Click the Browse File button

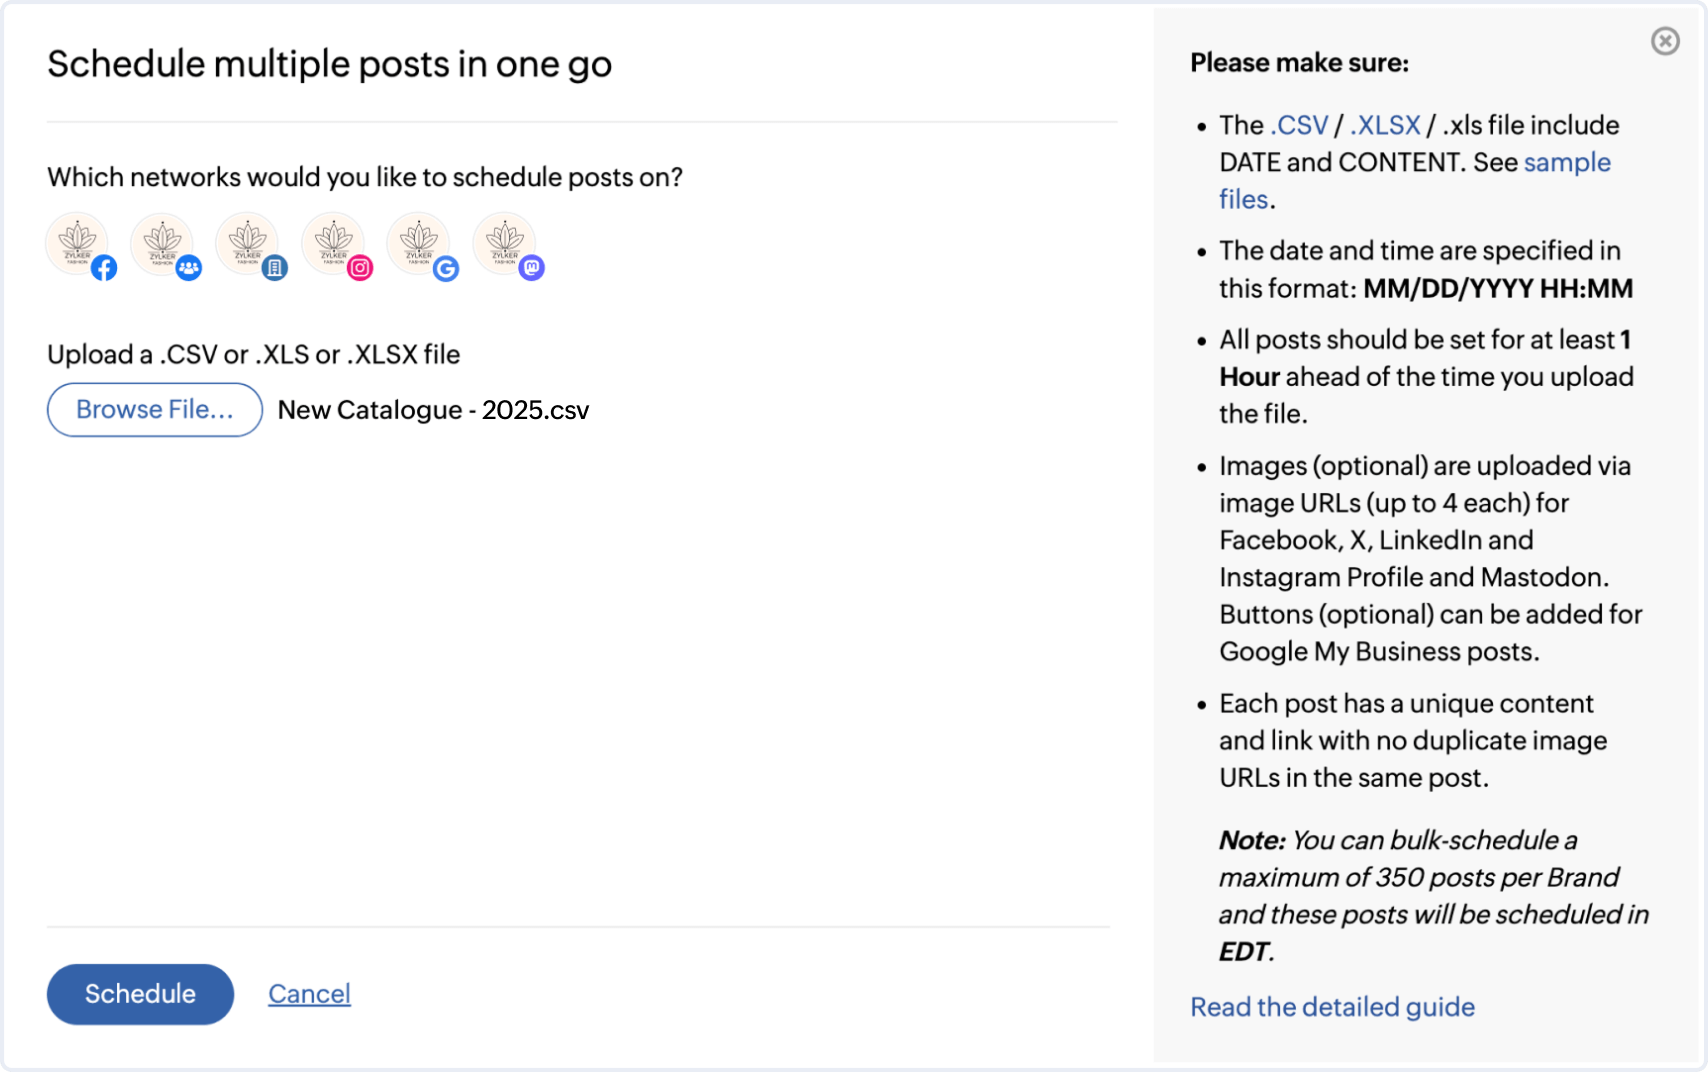[155, 410]
